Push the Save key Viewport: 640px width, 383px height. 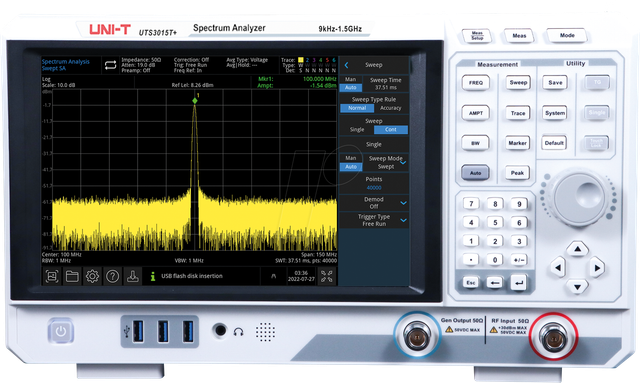(x=555, y=82)
